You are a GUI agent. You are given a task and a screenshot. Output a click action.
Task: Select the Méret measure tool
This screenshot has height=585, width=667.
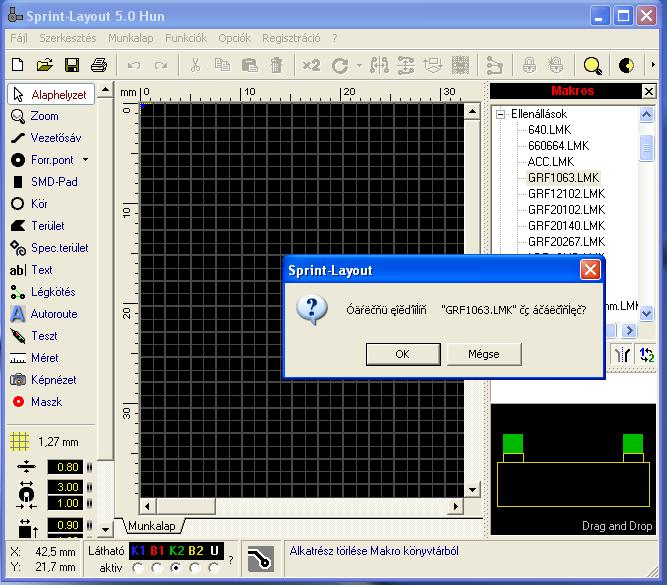coord(34,358)
